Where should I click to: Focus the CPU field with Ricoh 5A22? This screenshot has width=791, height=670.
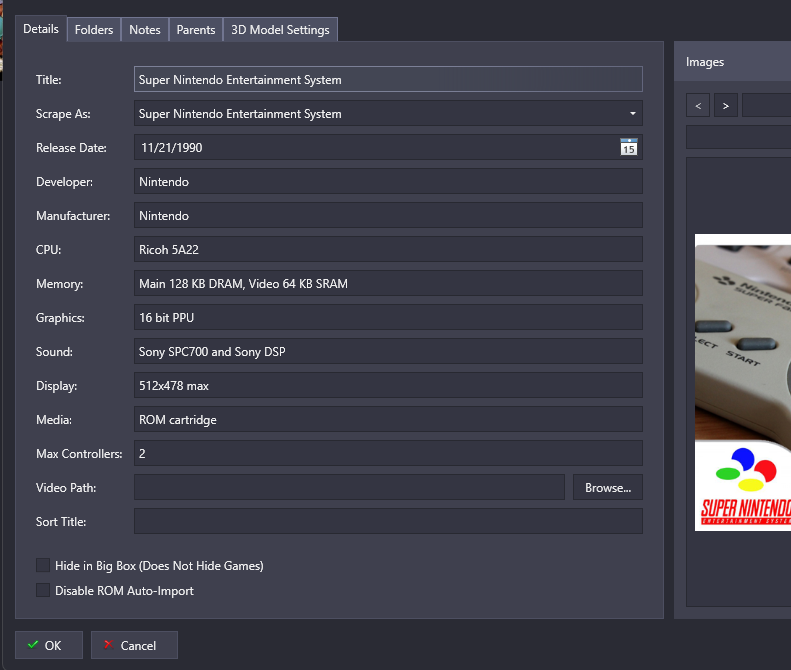coord(388,250)
